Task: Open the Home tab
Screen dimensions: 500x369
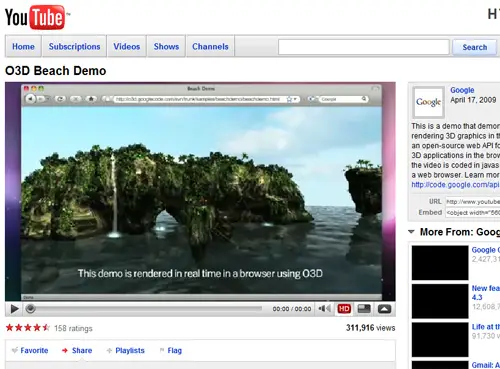Action: pos(23,46)
